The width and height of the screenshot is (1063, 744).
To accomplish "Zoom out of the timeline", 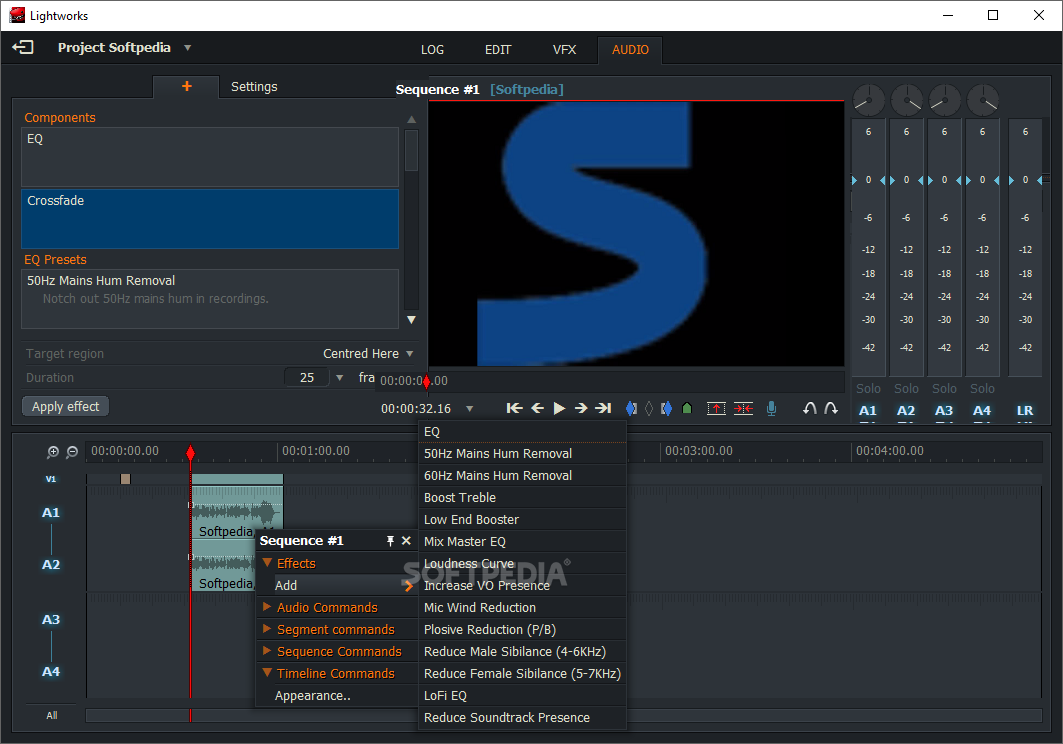I will coord(72,452).
